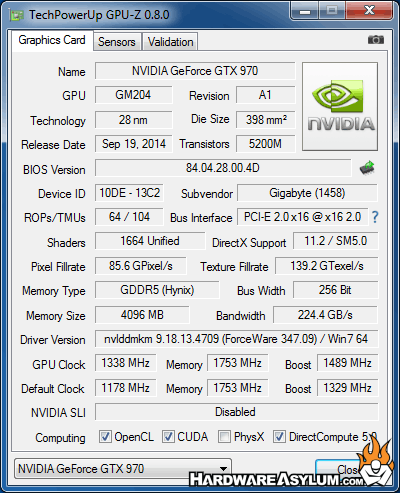This screenshot has height=493, width=400.
Task: Click the Shaders field 1664 Unified
Action: 150,241
